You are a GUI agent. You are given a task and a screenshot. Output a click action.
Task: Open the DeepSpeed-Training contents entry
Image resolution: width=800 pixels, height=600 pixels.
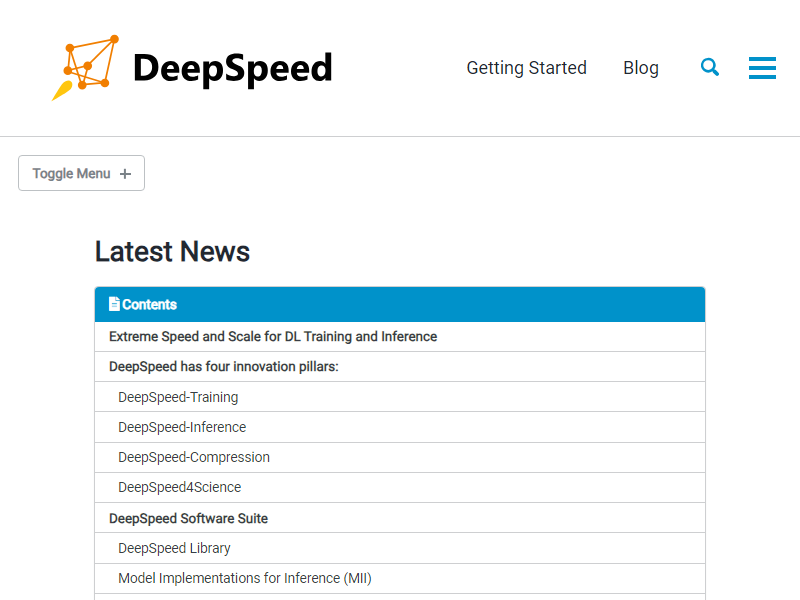tap(400, 397)
